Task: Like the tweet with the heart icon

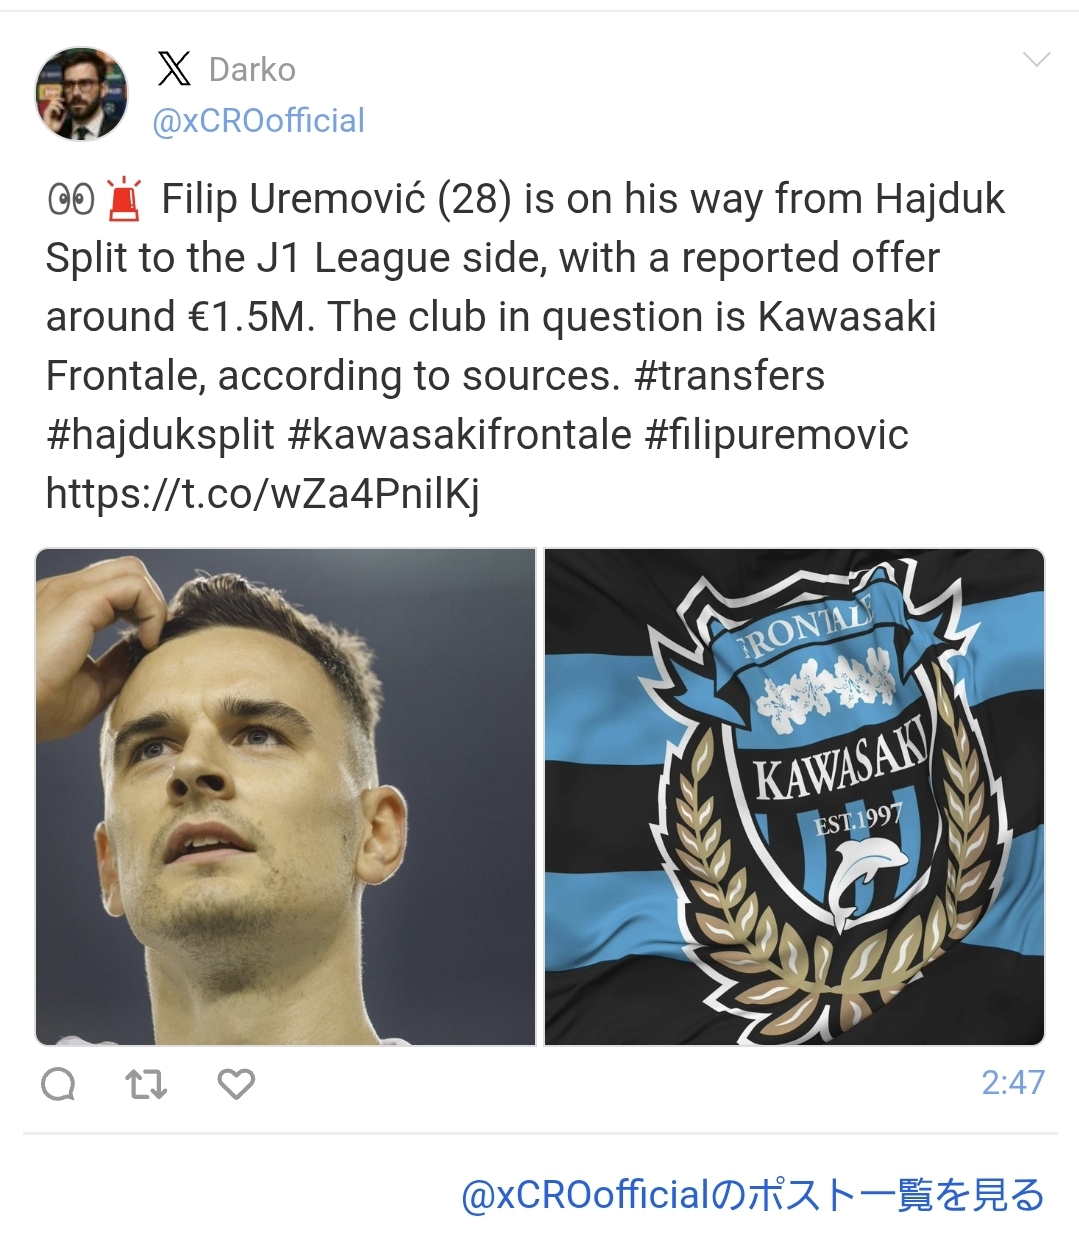Action: pos(236,1083)
